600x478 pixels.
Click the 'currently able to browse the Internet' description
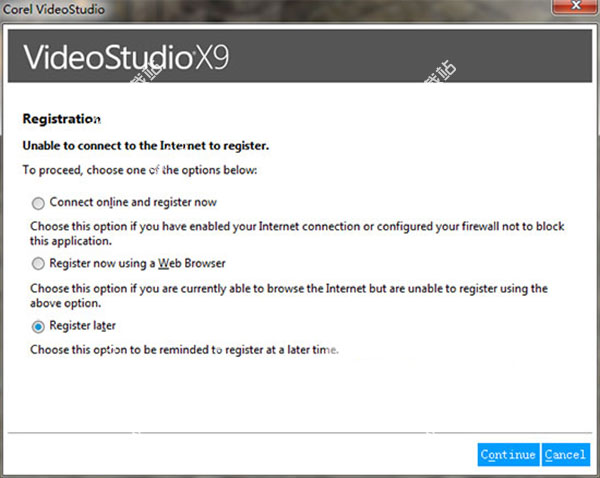(x=289, y=296)
